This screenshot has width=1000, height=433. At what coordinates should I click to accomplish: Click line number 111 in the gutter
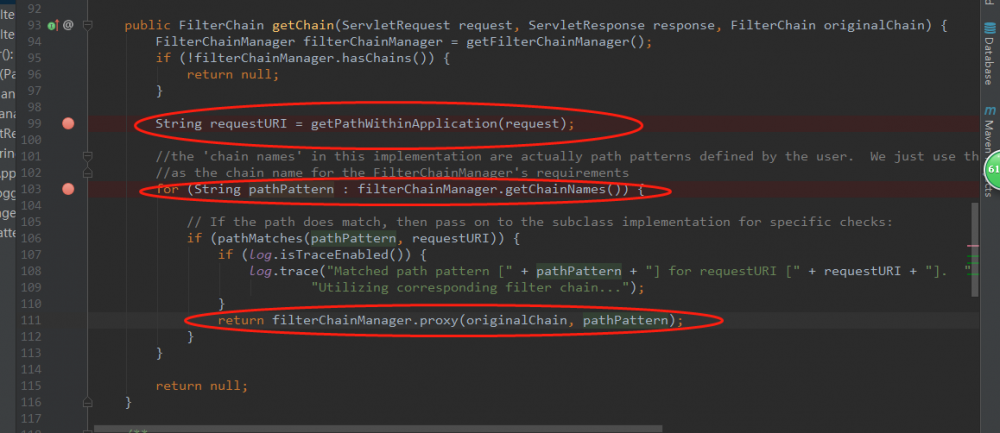31,320
